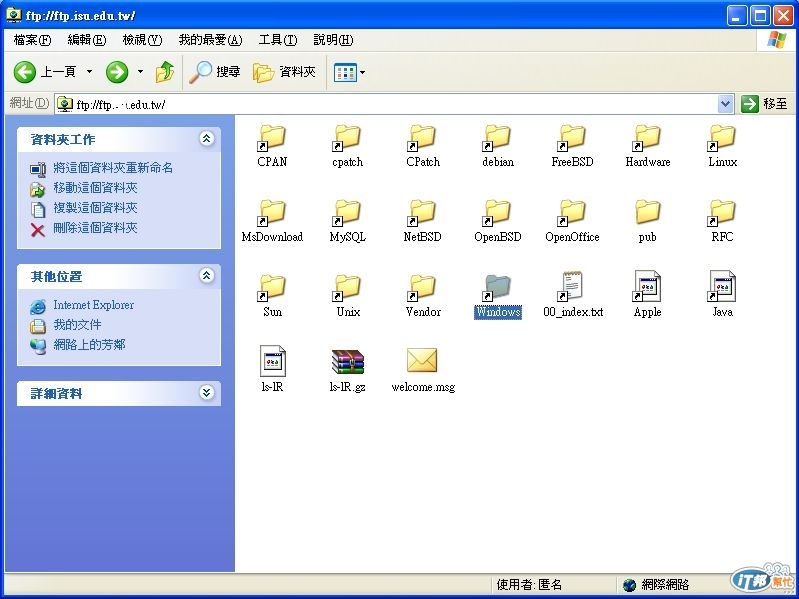
Task: Open the 檔案(F) menu
Action: click(33, 40)
